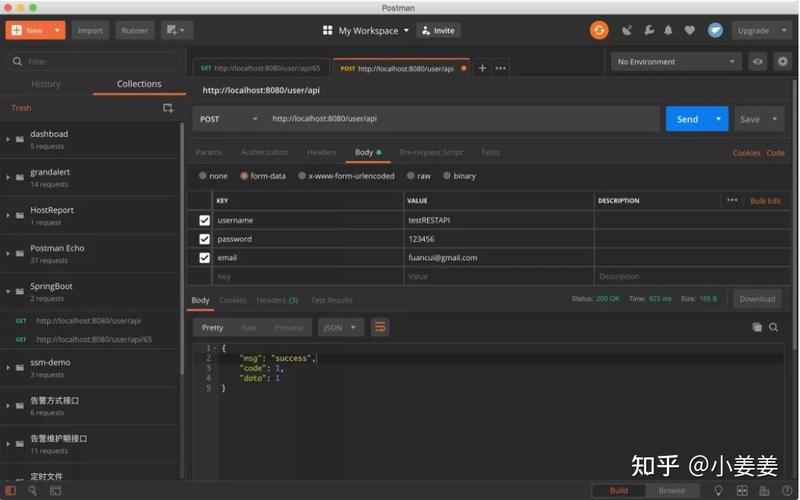Expand the Postman Echo collection

coord(8,253)
